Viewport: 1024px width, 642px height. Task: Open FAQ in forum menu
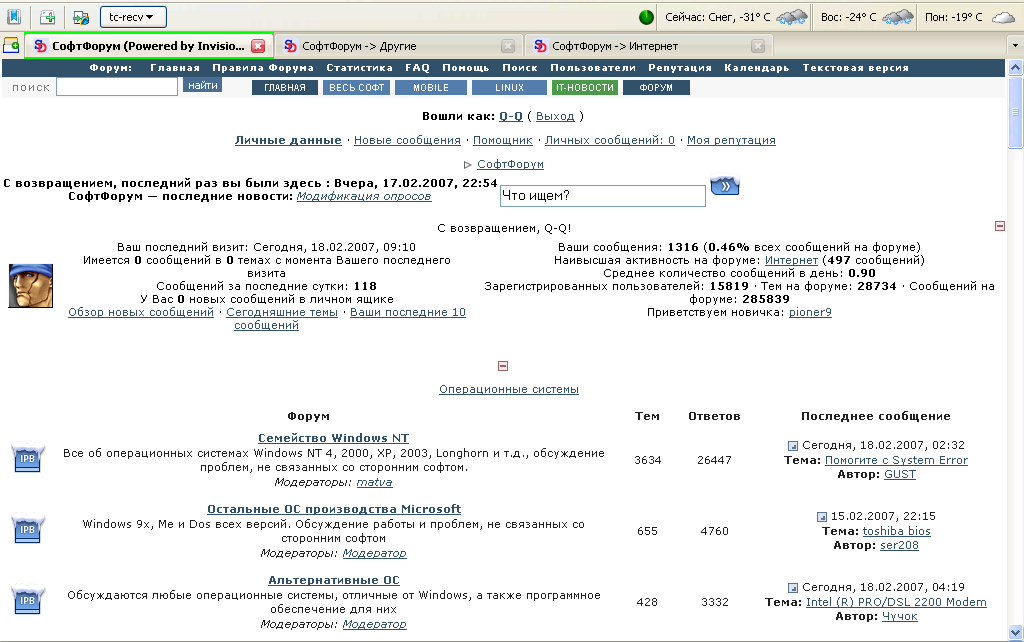417,68
